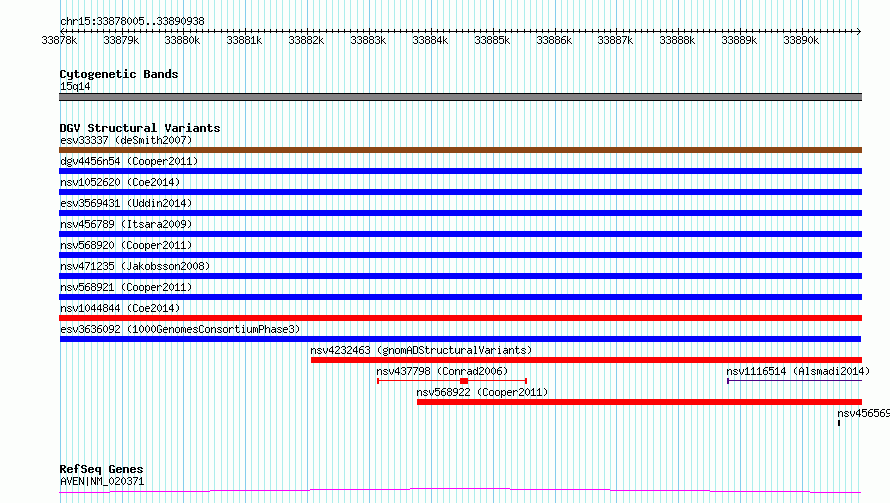This screenshot has width=890, height=503.
Task: Click the nsv1044844 (Coe2014) label
Action: [120, 308]
